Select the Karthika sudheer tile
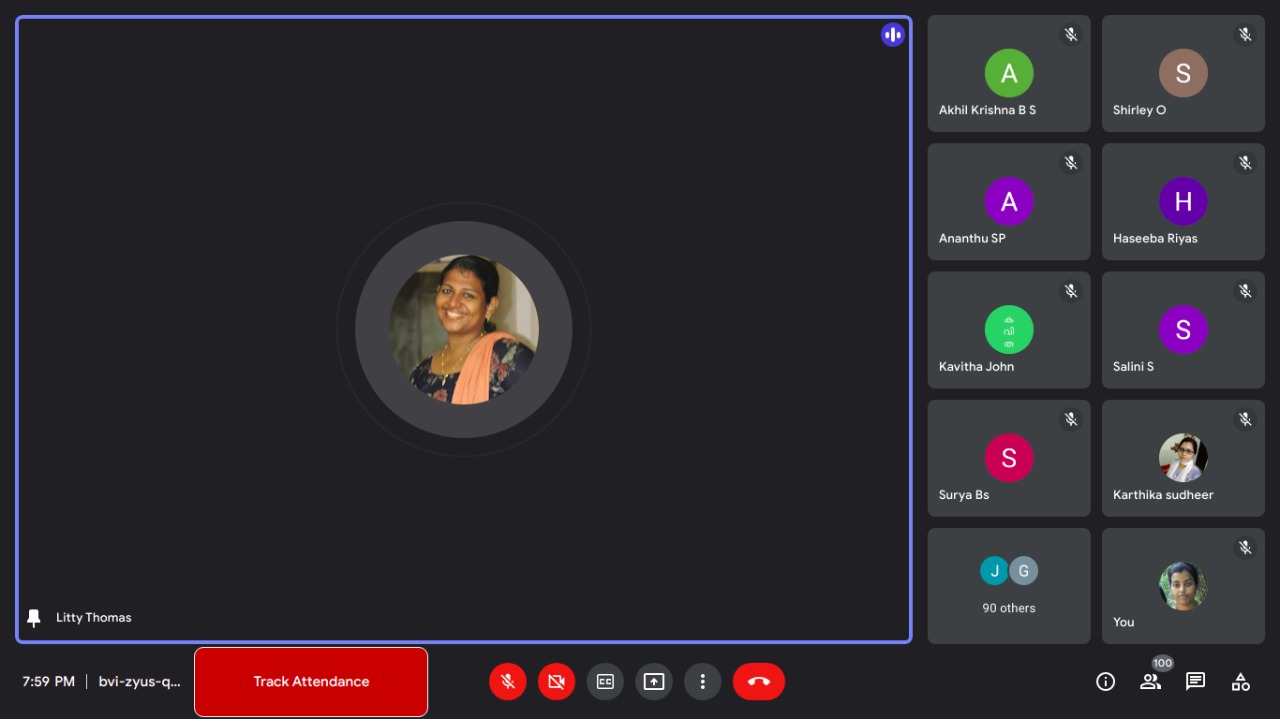 click(x=1183, y=459)
